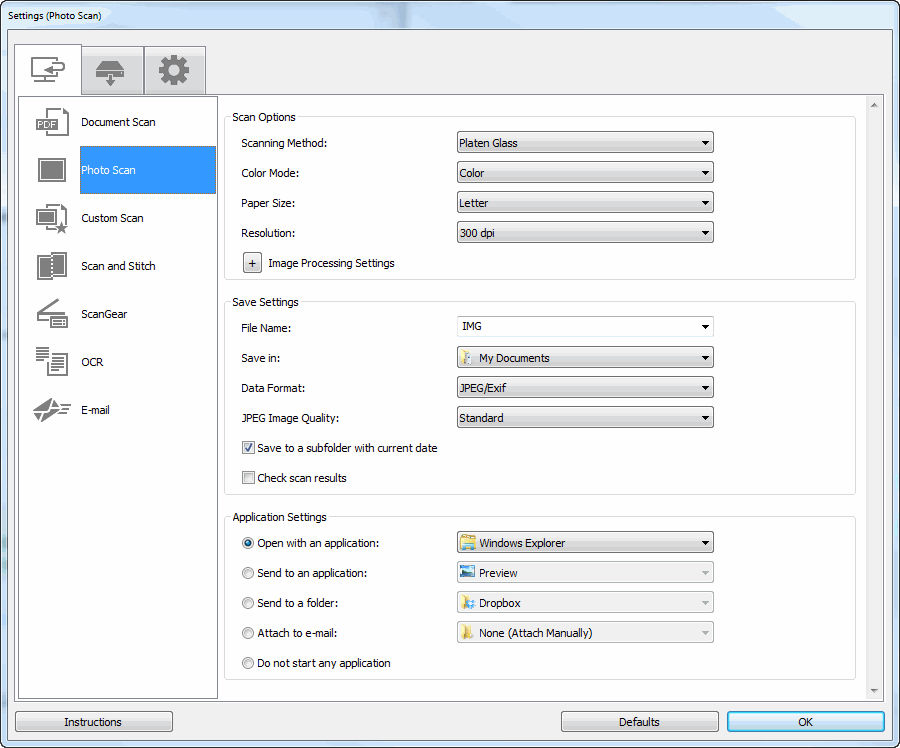
Task: Open the Color Mode dropdown
Action: coord(584,172)
